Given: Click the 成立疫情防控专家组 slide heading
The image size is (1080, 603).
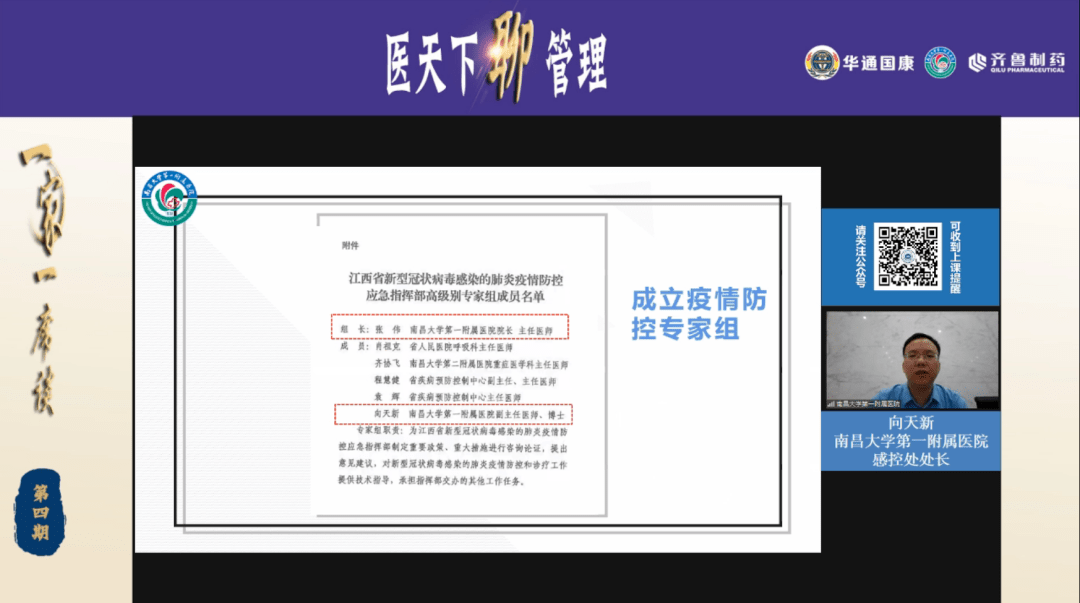Looking at the screenshot, I should coord(698,314).
